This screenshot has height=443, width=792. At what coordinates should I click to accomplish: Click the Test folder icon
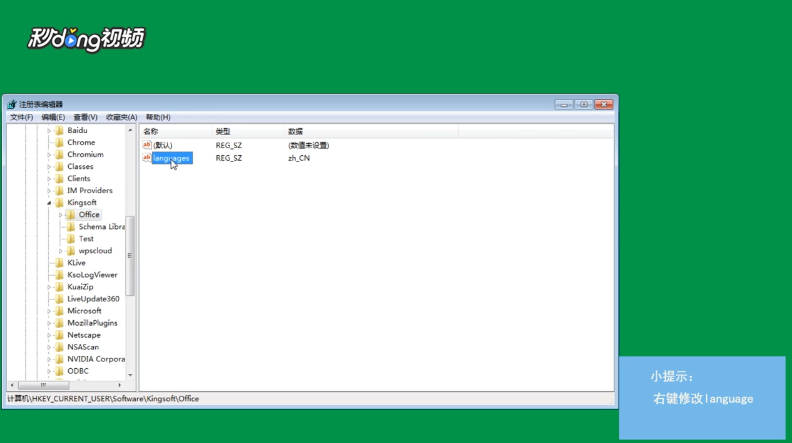71,239
